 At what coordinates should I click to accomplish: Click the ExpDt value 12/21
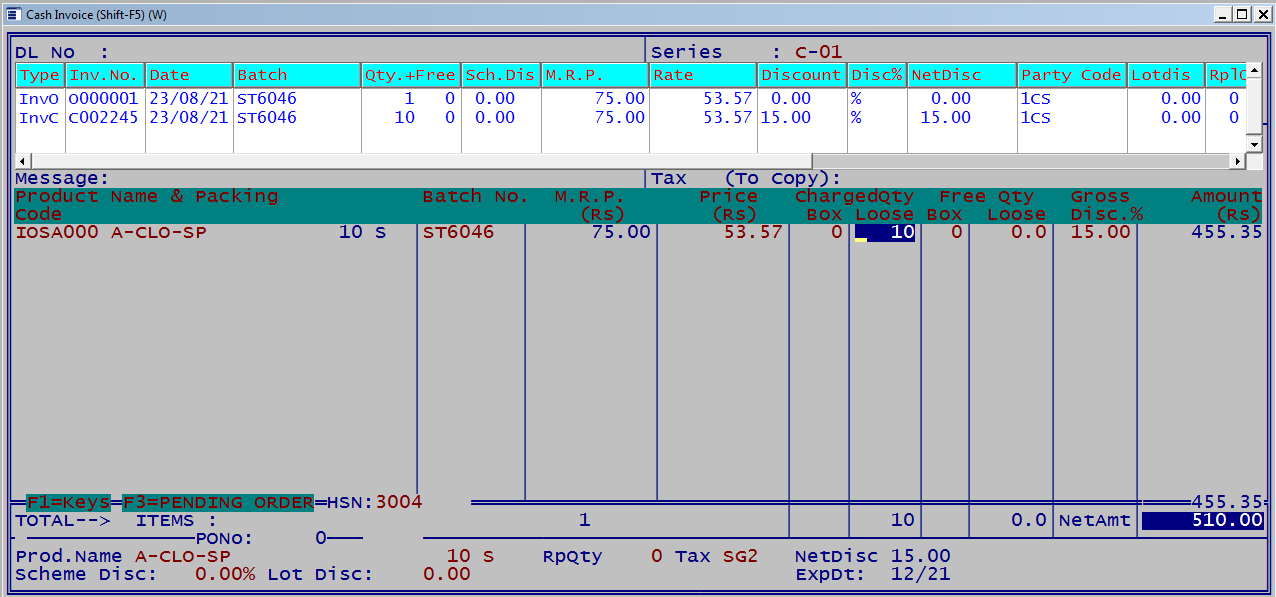pos(921,574)
